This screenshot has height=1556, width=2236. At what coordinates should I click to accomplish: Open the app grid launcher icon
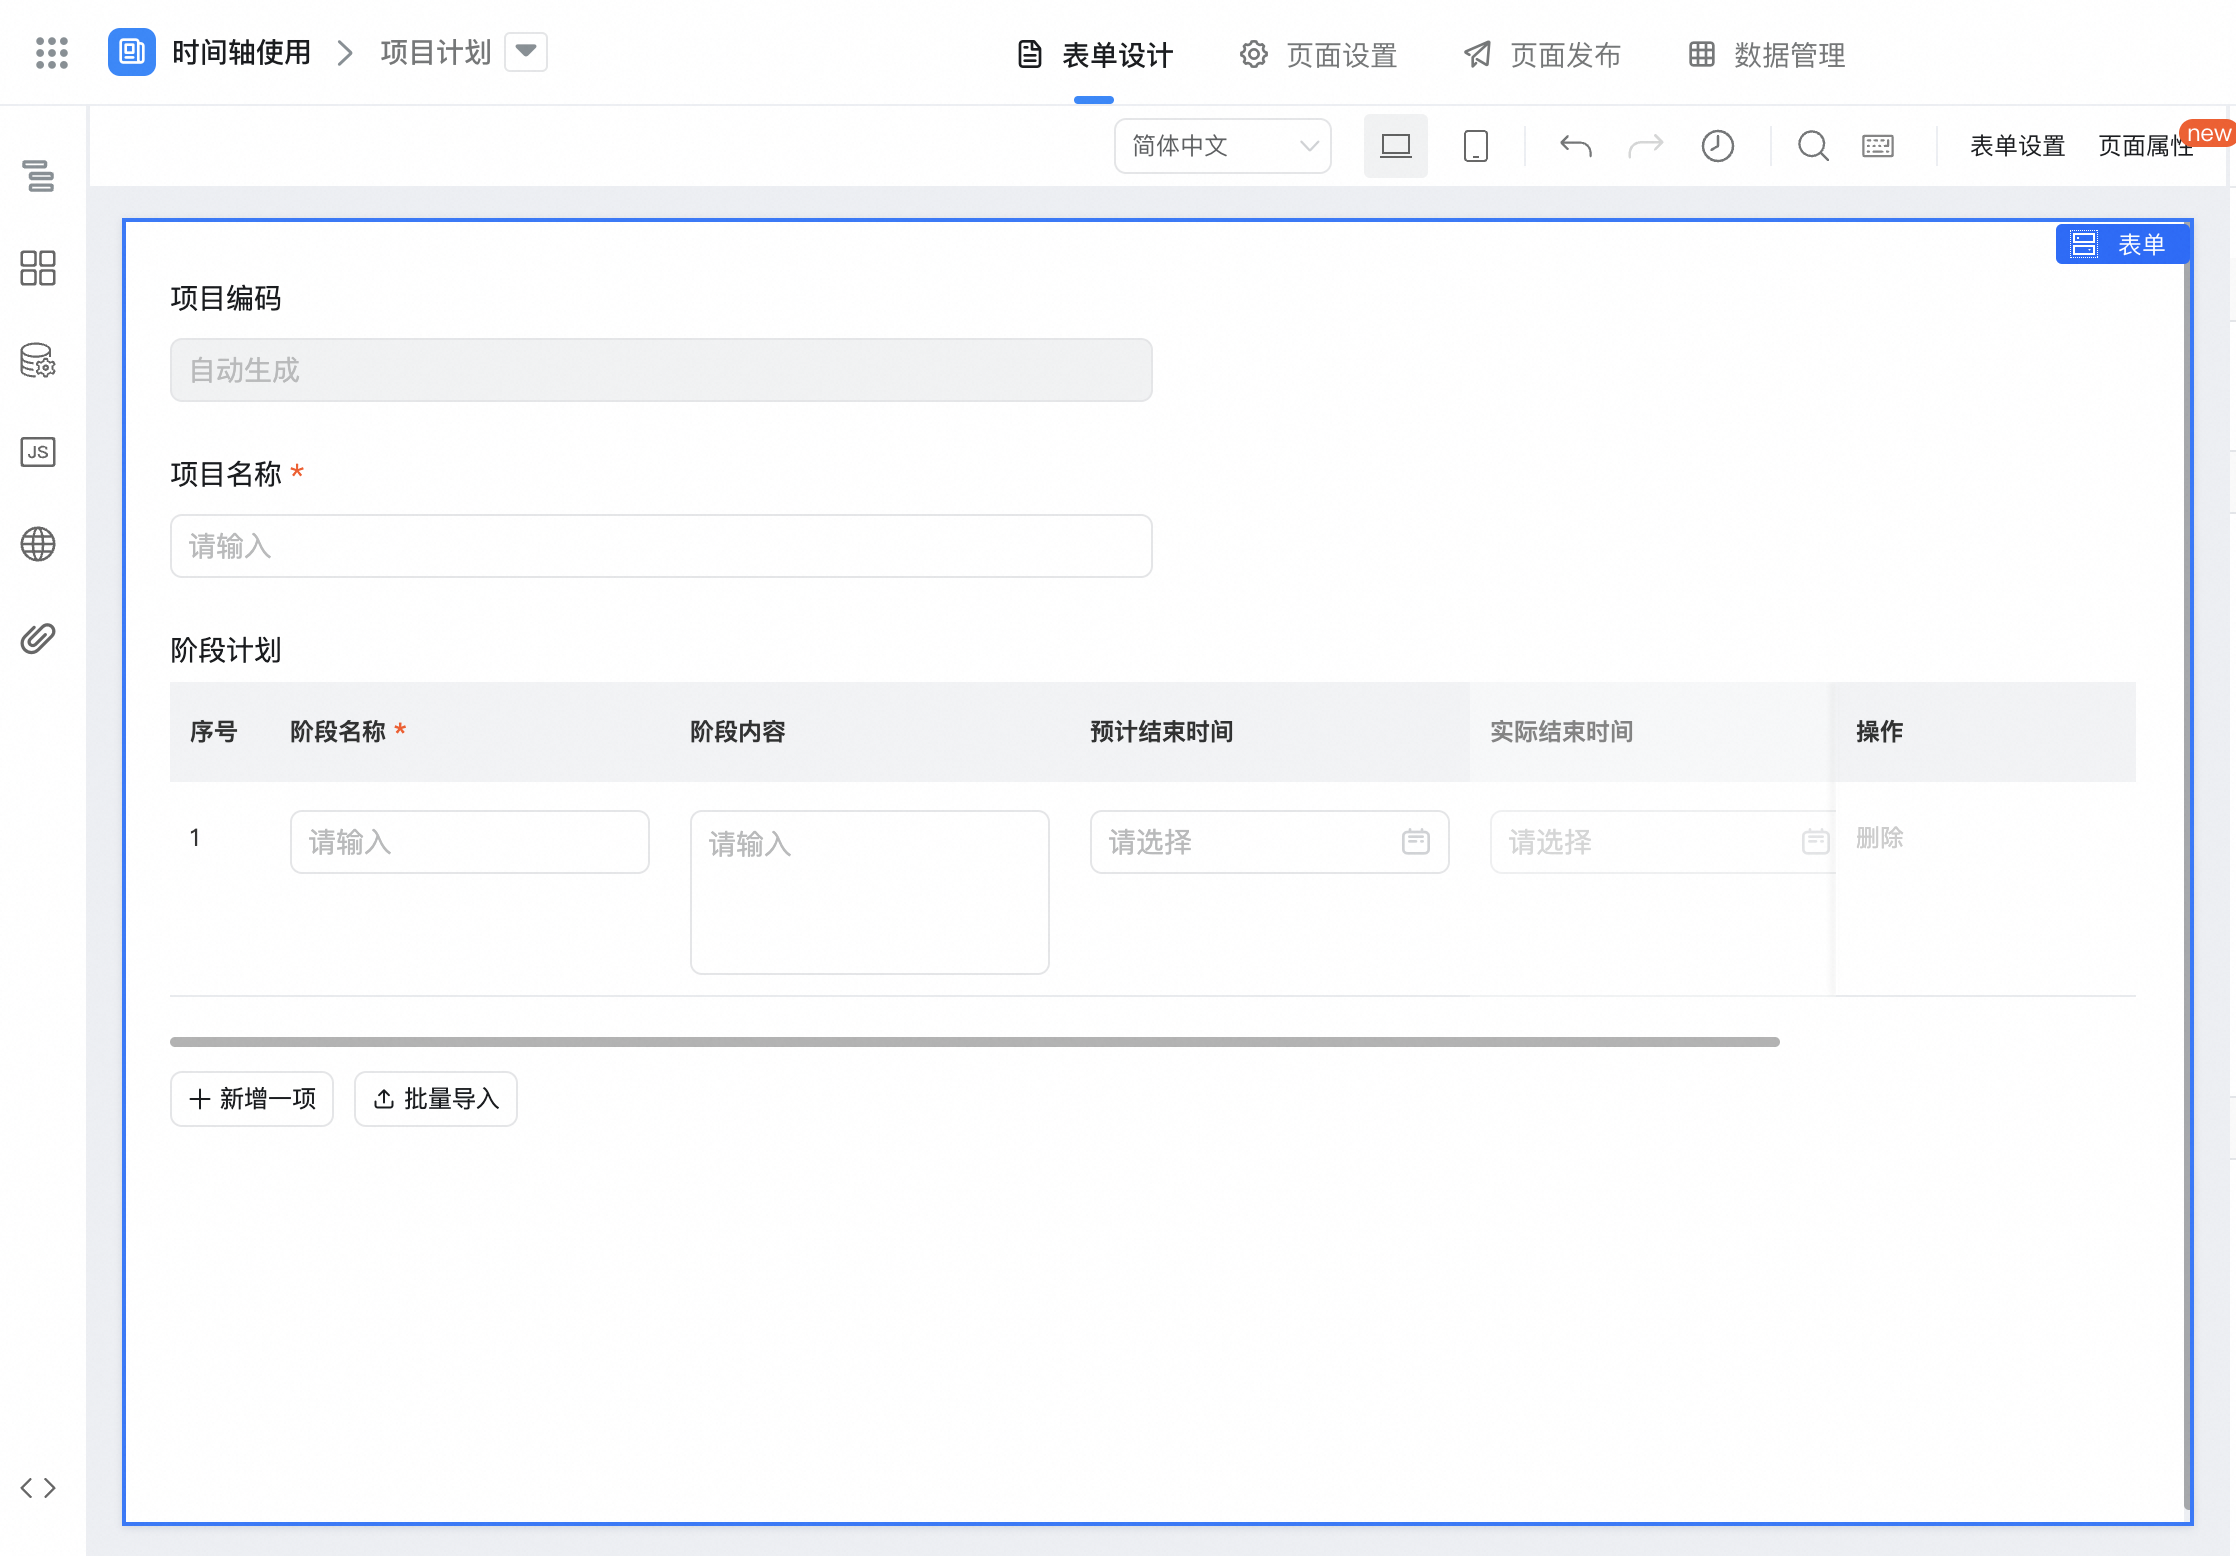point(52,53)
